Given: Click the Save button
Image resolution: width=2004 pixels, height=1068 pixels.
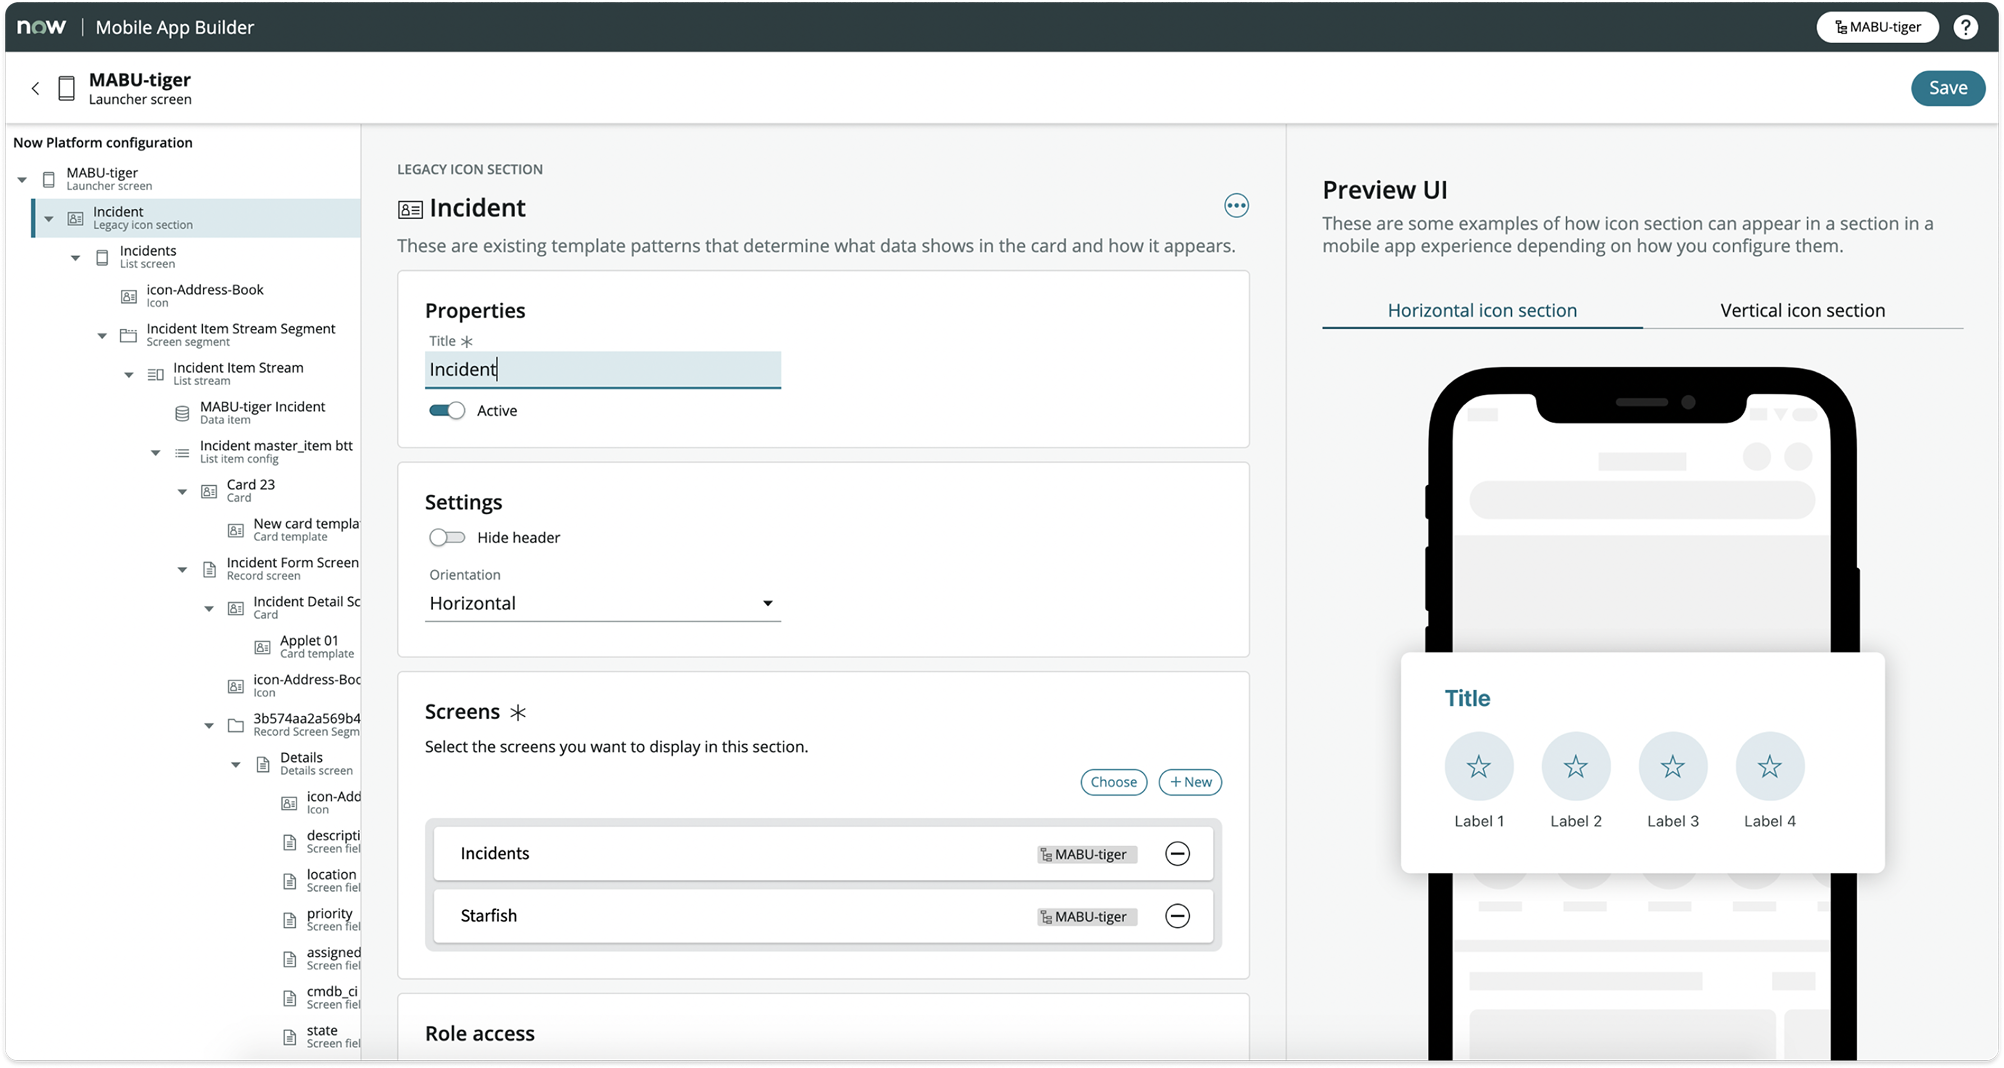Looking at the screenshot, I should pos(1947,88).
